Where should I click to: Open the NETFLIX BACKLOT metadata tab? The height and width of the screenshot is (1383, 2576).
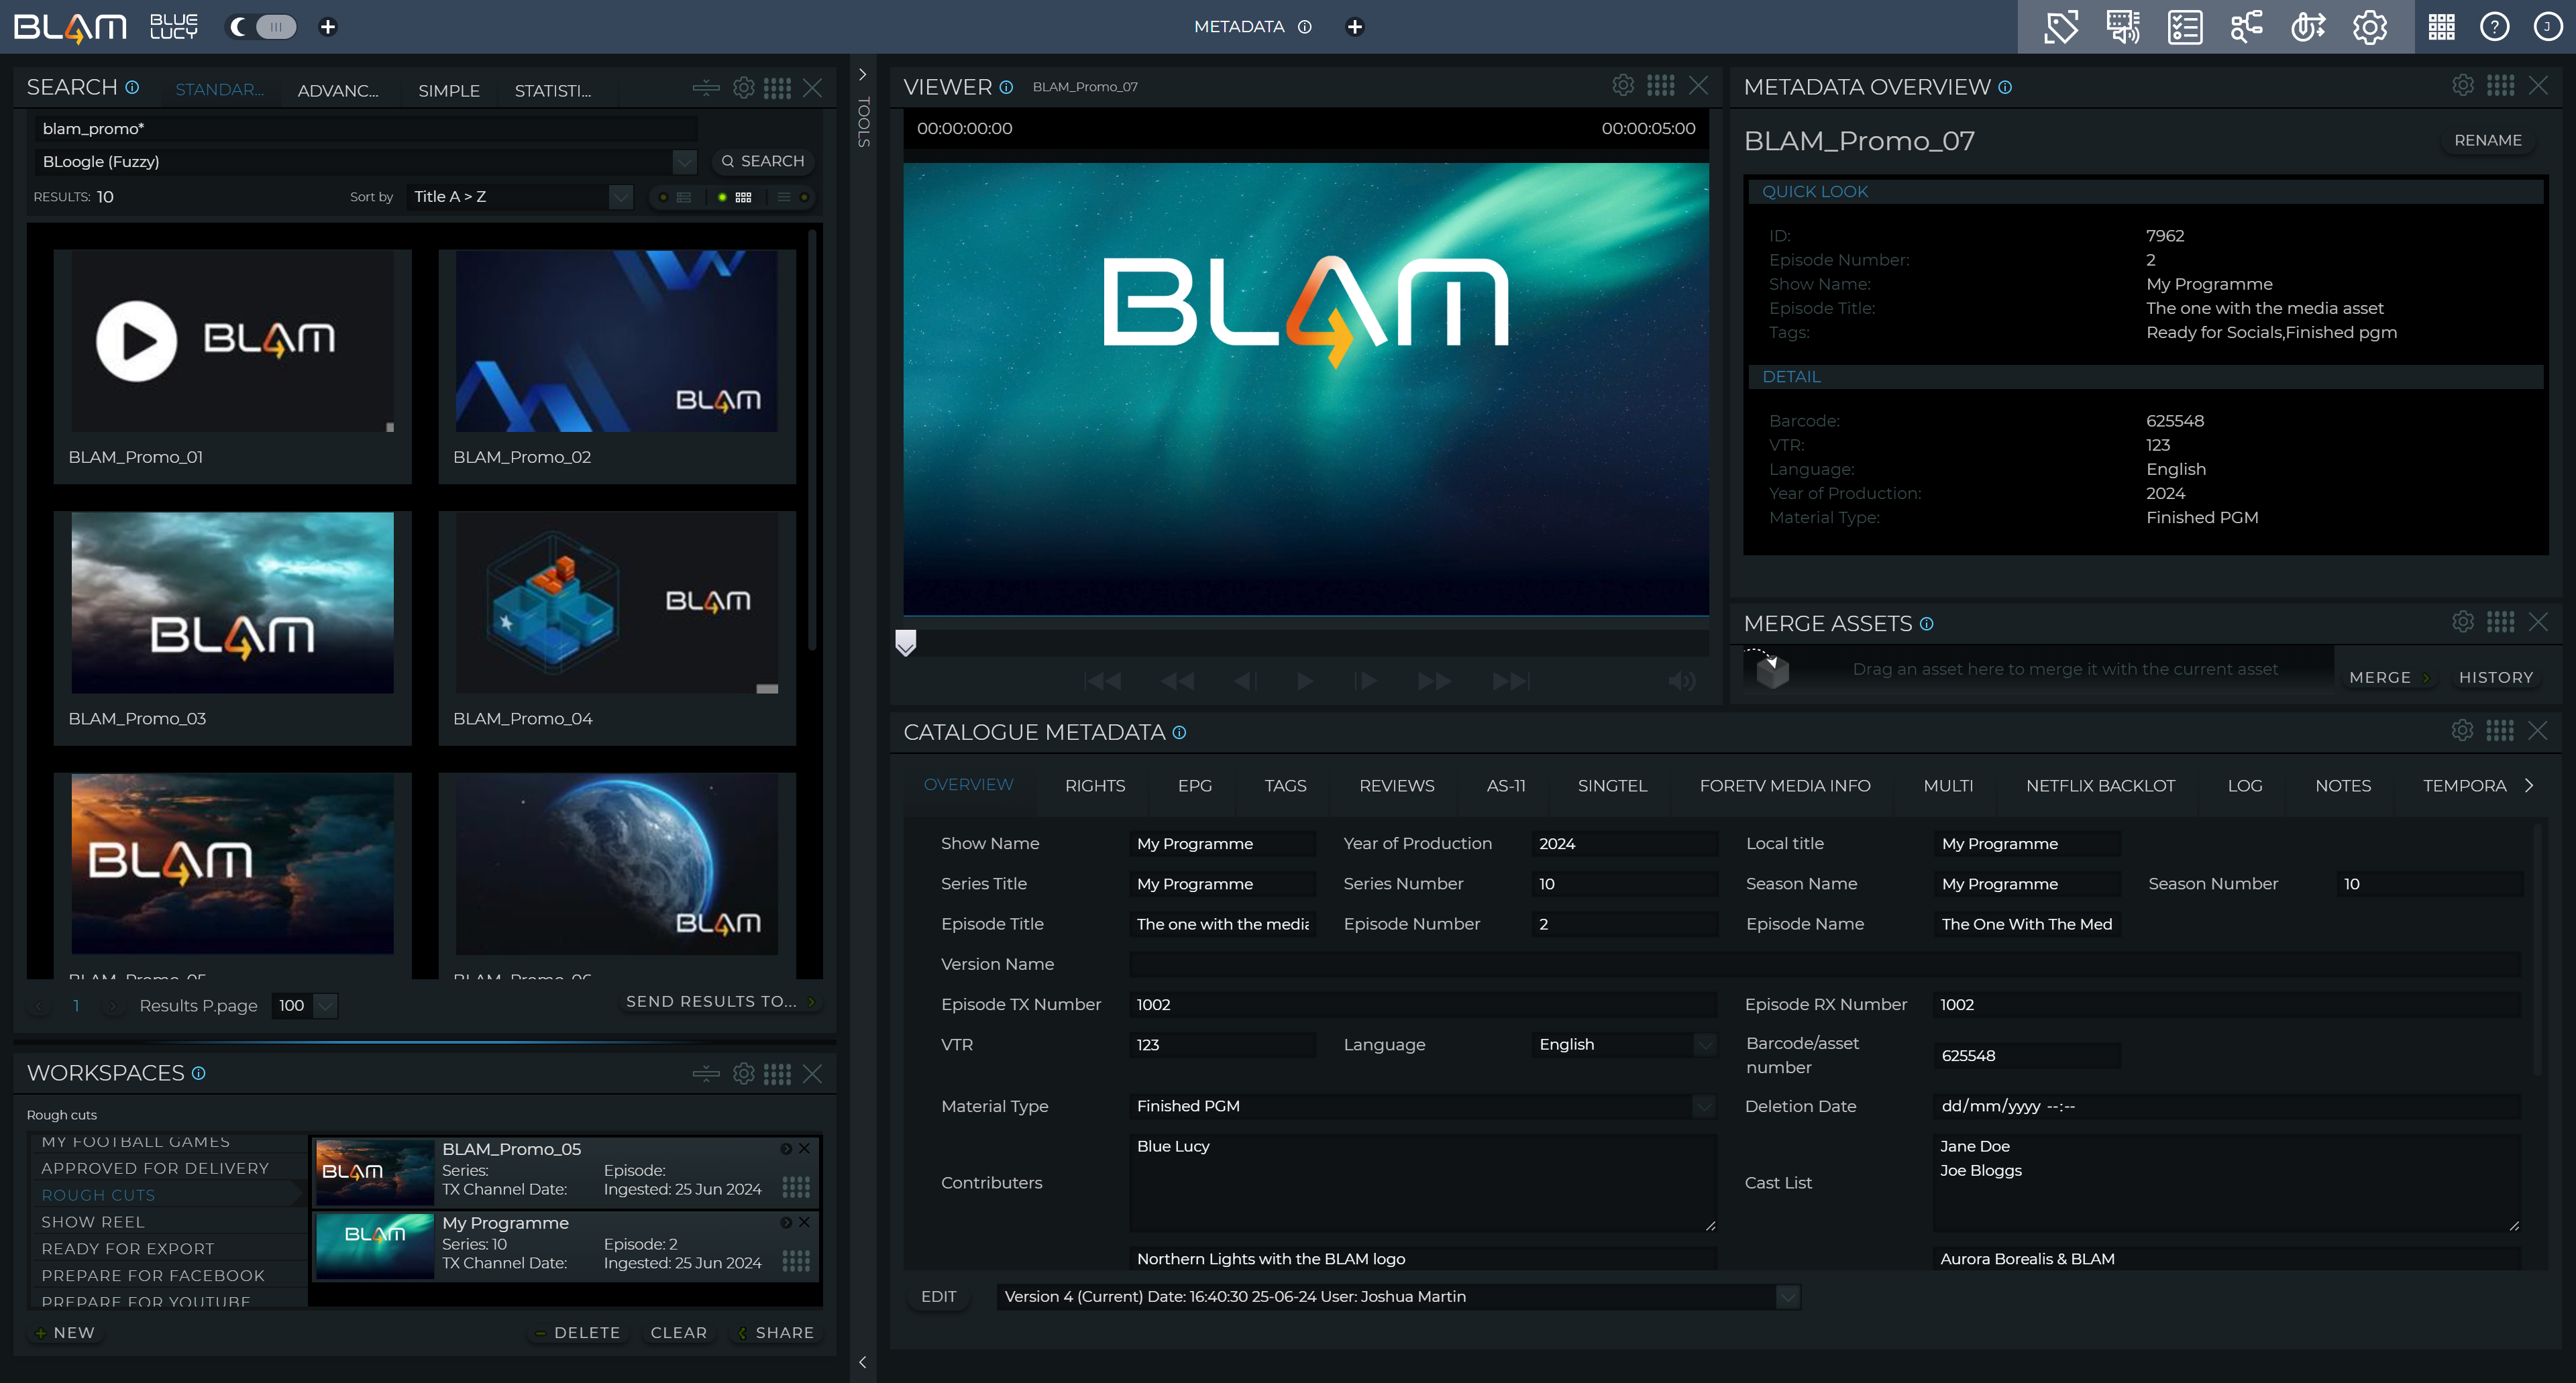2100,786
